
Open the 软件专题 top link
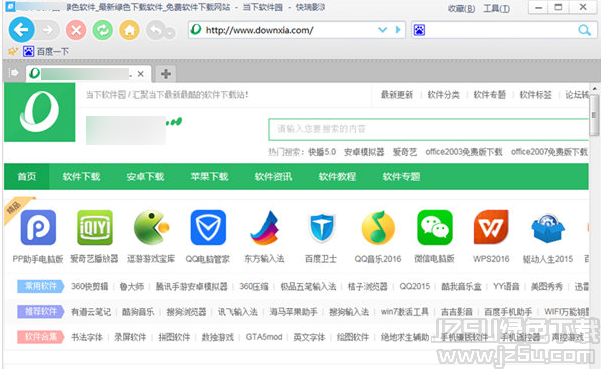489,95
